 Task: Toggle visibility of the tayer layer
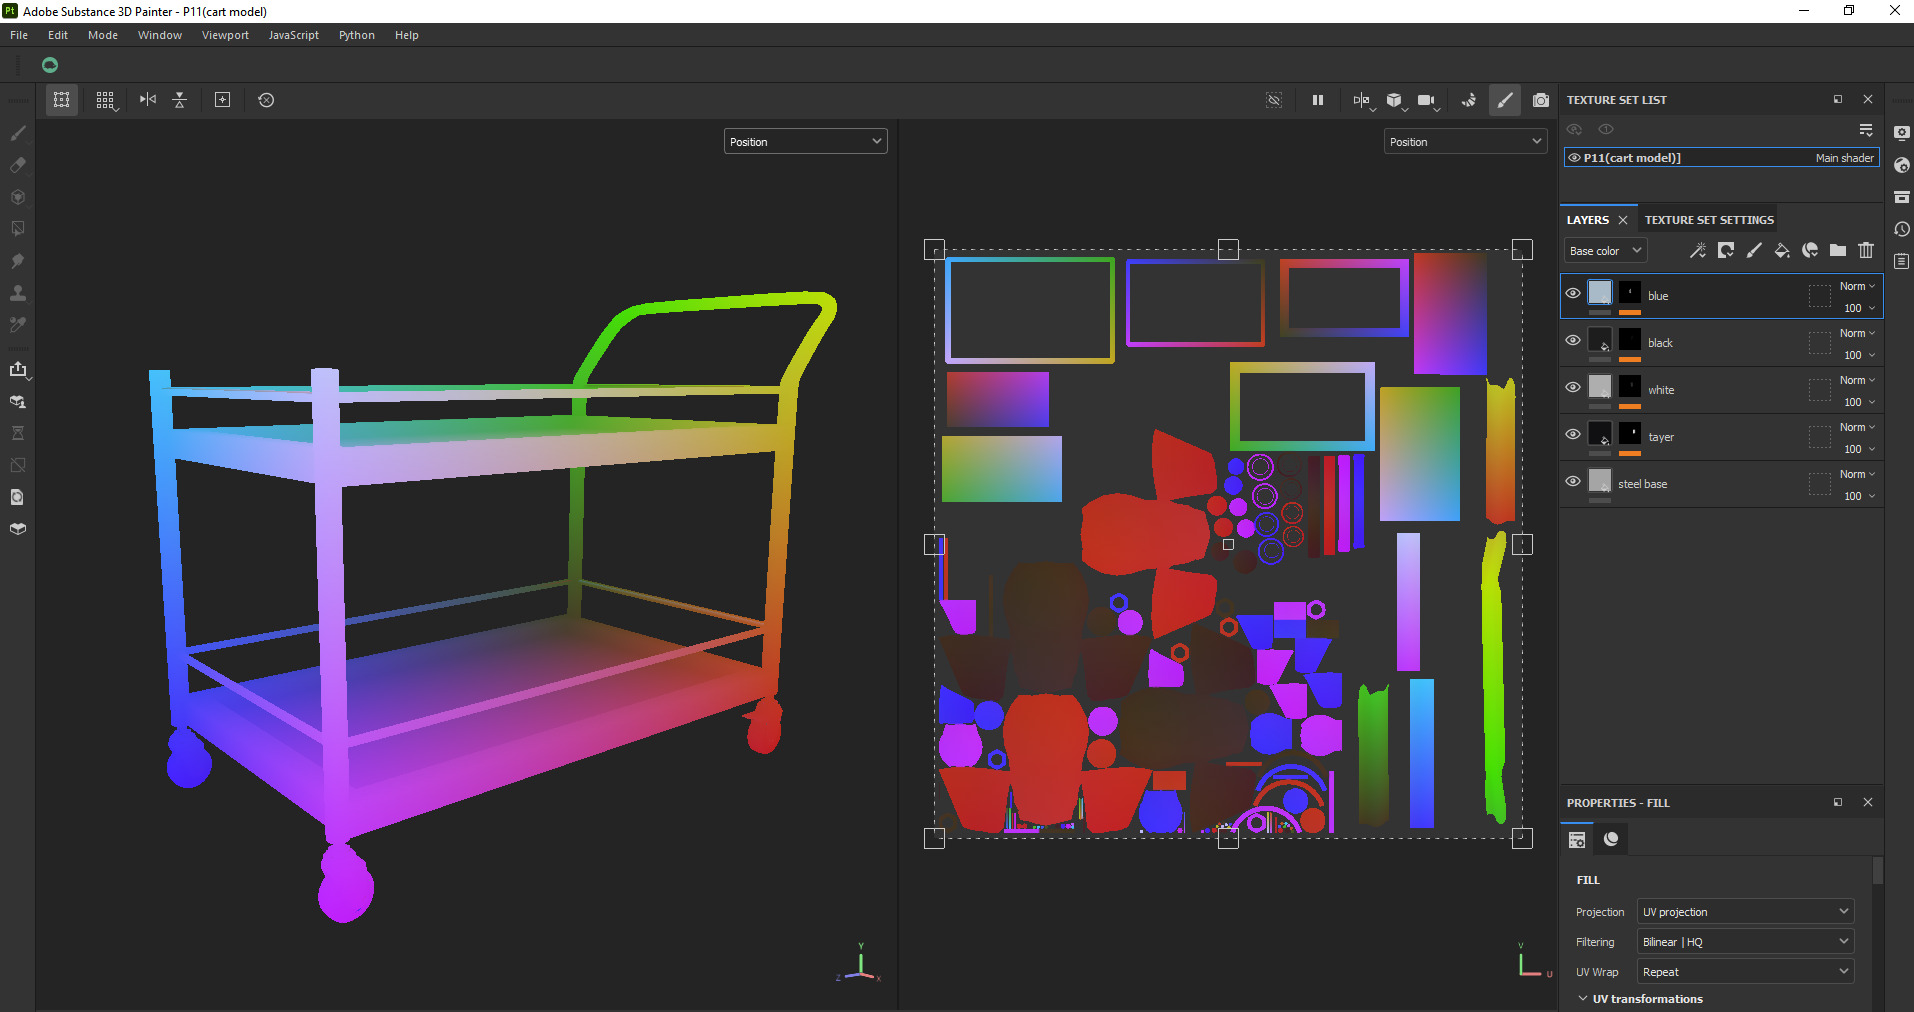click(1573, 435)
